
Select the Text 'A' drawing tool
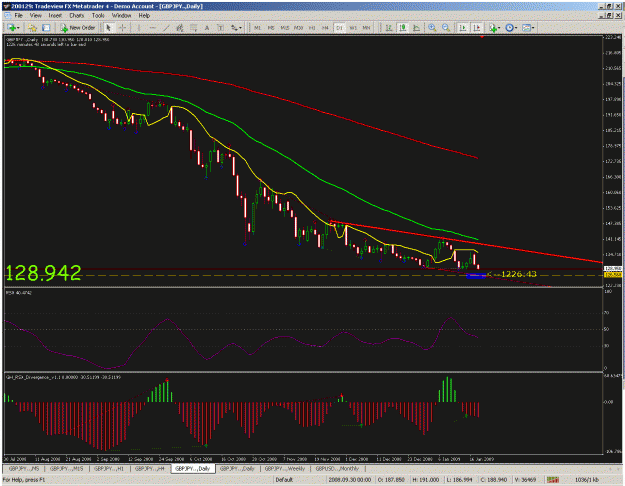click(207, 28)
